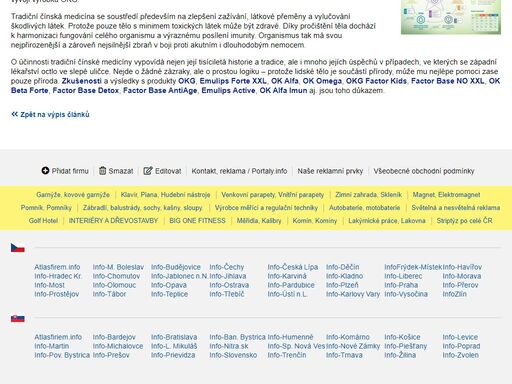Open Info-Česká Lípa portal link
Image resolution: width=512 pixels, height=384 pixels.
point(293,267)
